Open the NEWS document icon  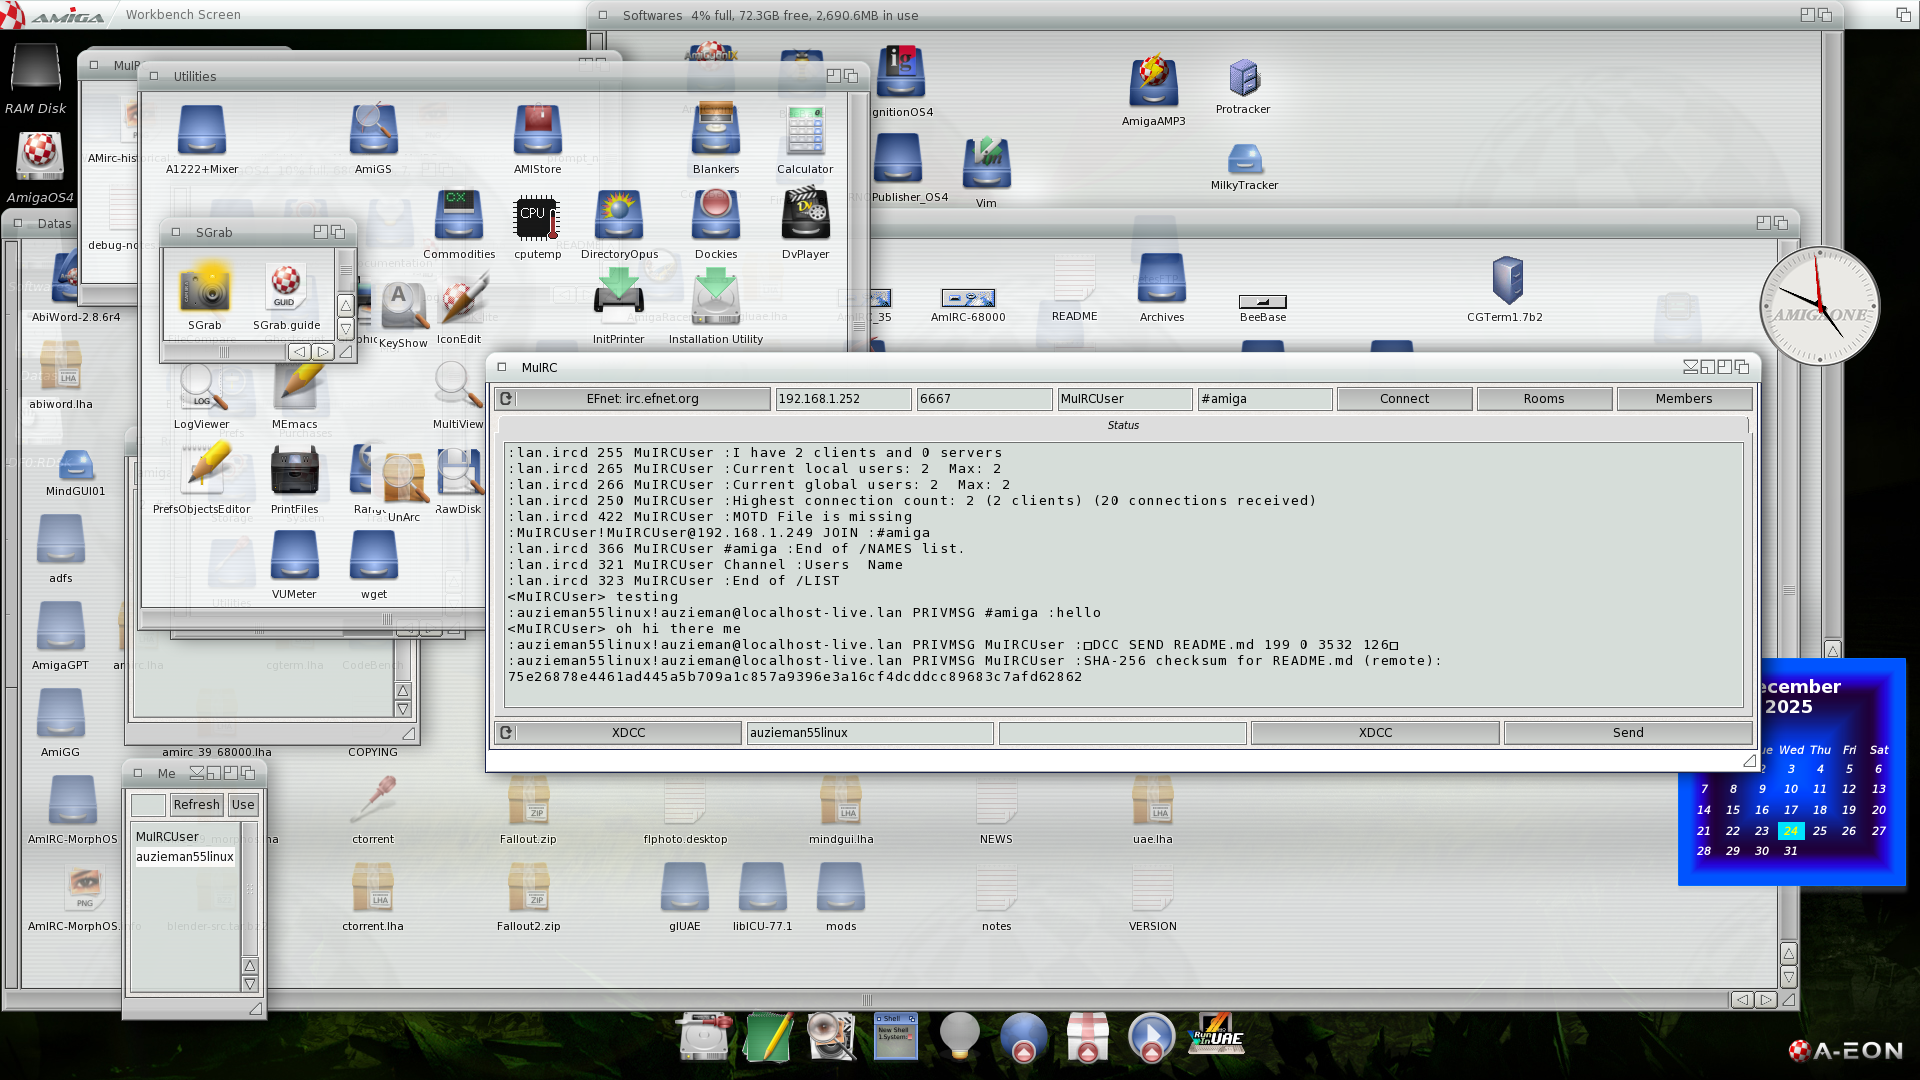click(996, 802)
